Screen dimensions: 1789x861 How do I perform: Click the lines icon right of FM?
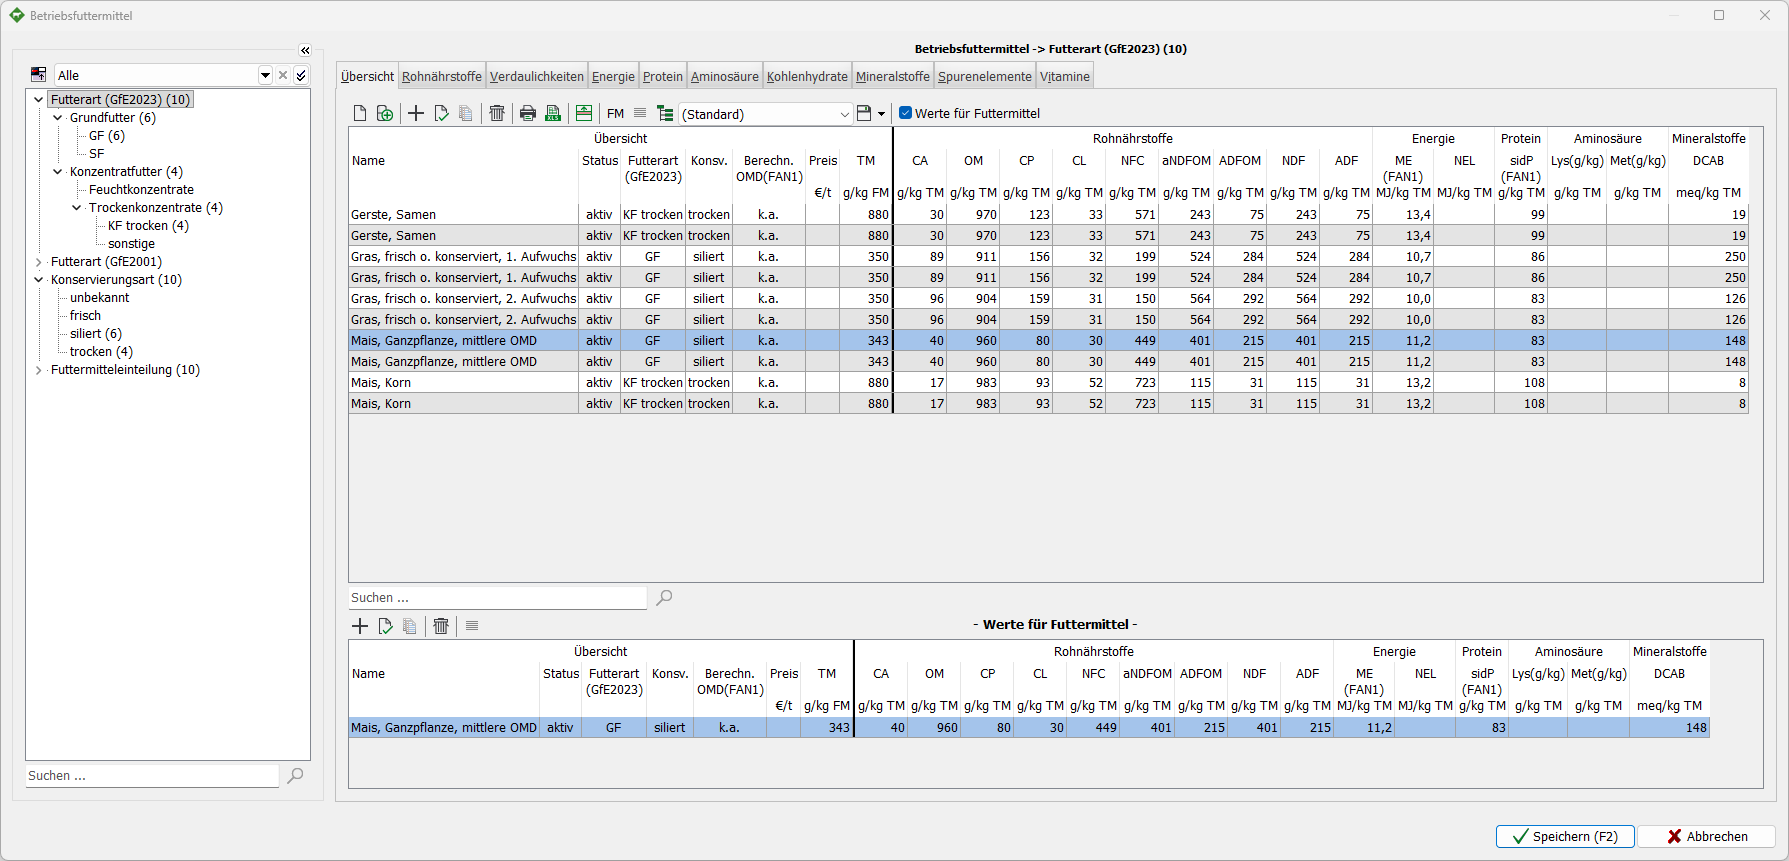640,114
